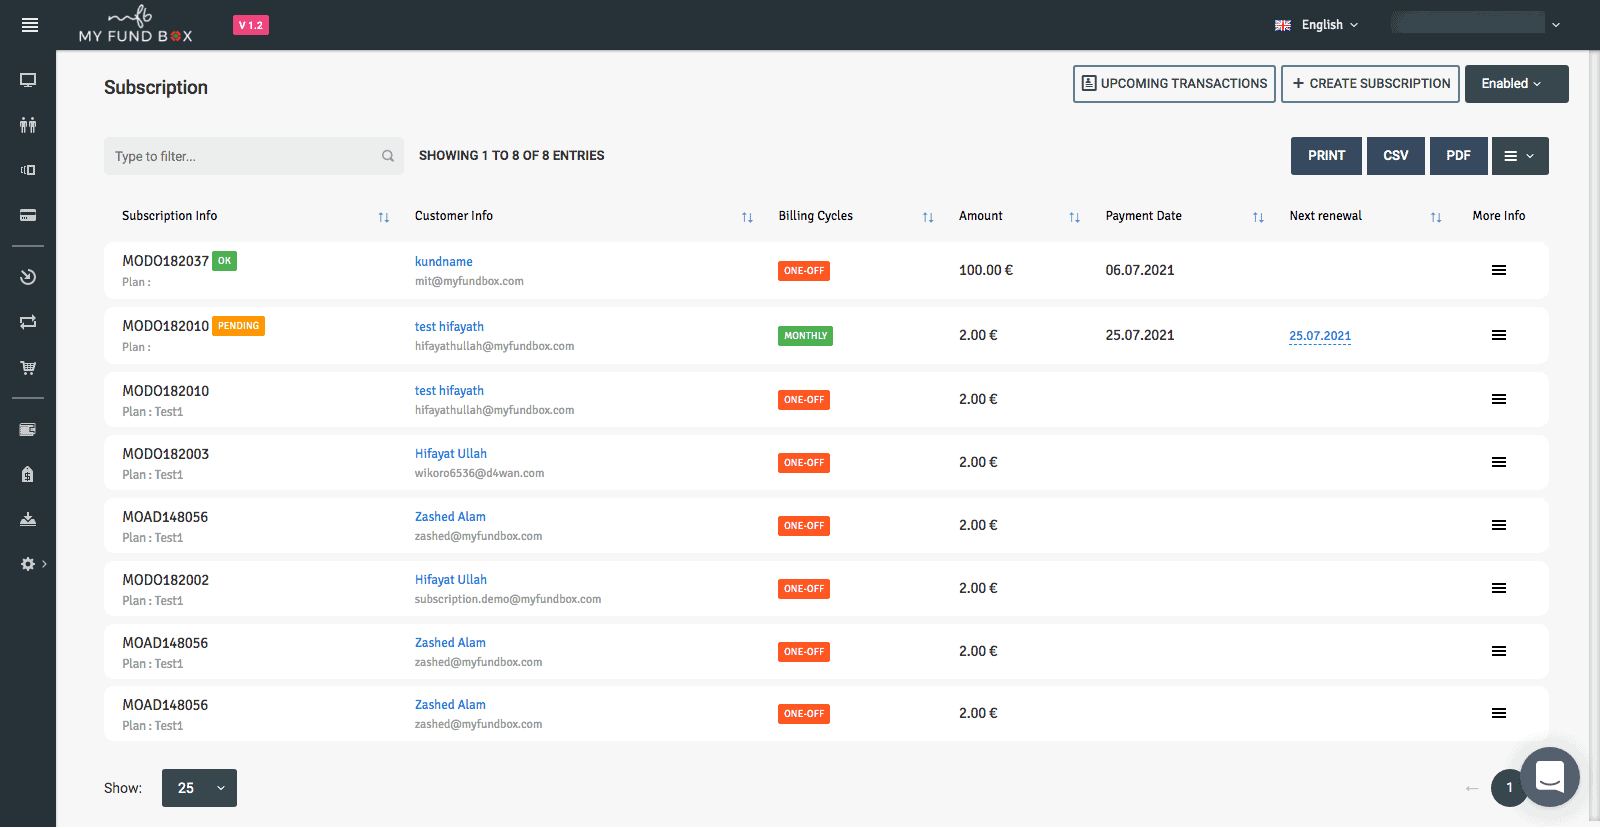Viewport: 1600px width, 828px height.
Task: Open the kundname customer link
Action: coord(443,262)
